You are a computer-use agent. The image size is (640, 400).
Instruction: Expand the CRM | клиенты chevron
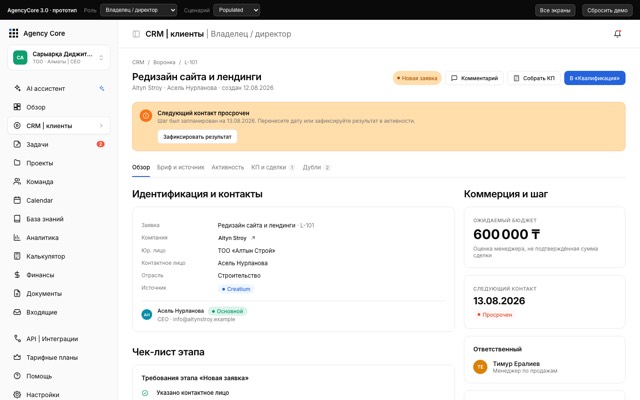tap(101, 126)
